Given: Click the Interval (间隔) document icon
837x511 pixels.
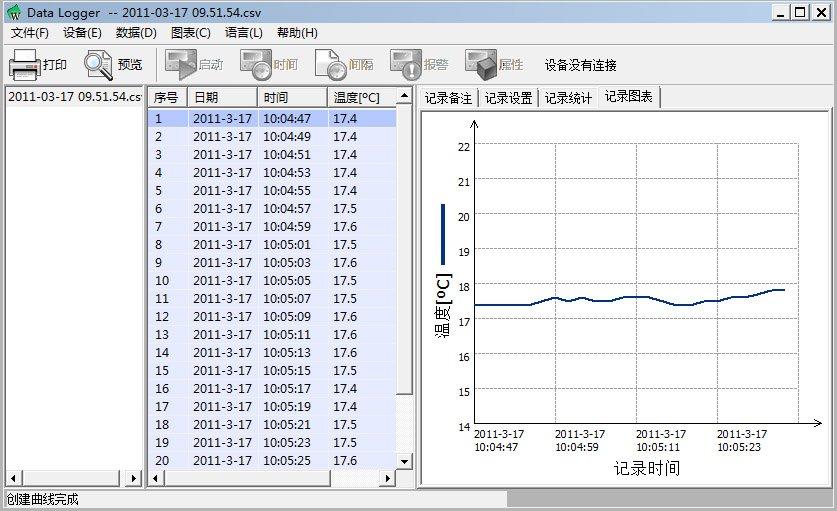Looking at the screenshot, I should pos(331,65).
